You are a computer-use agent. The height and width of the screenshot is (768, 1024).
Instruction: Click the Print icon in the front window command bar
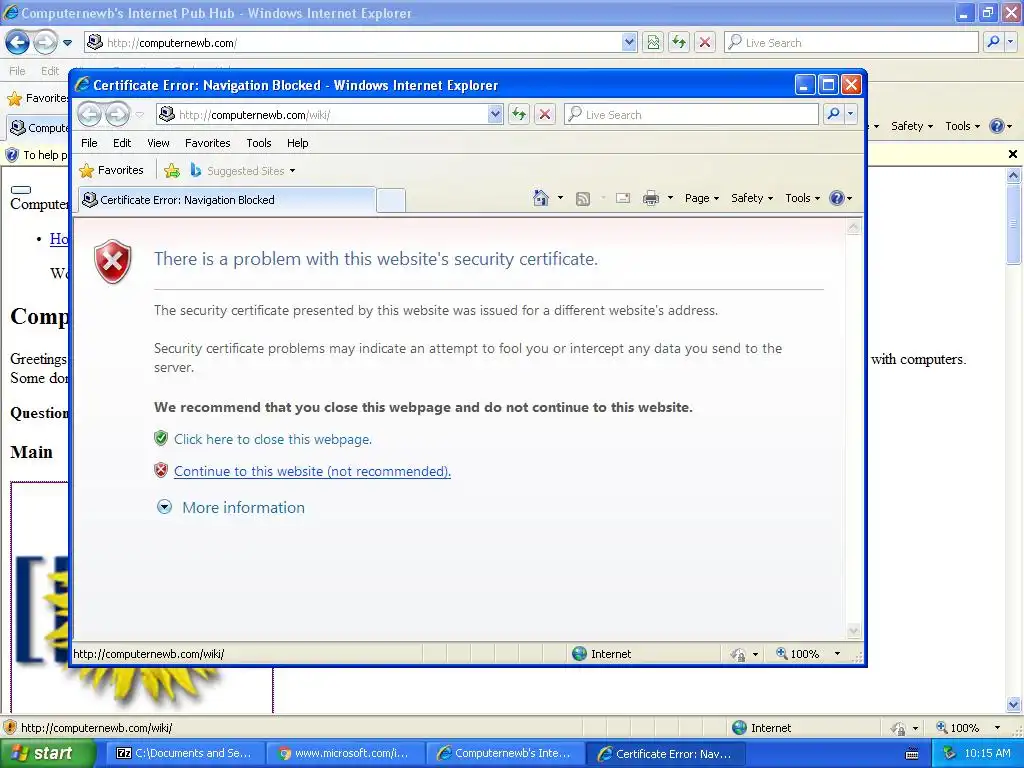(x=651, y=198)
